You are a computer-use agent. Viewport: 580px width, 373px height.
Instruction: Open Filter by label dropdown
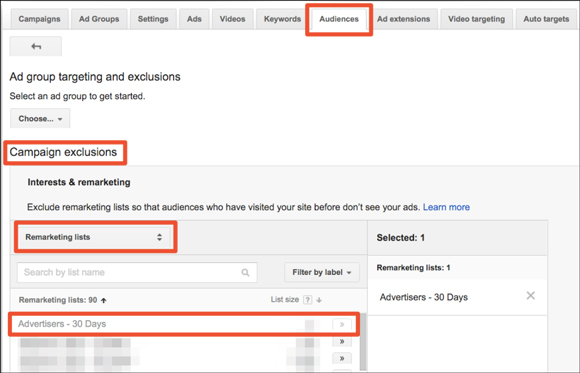(322, 272)
